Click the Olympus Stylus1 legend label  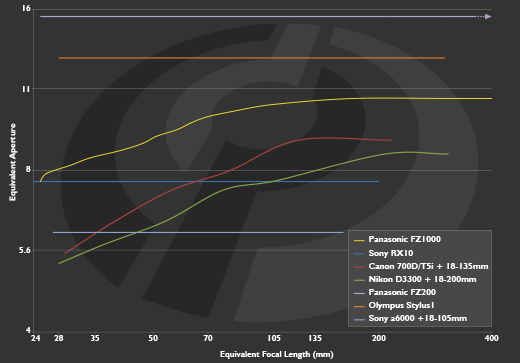pos(401,305)
